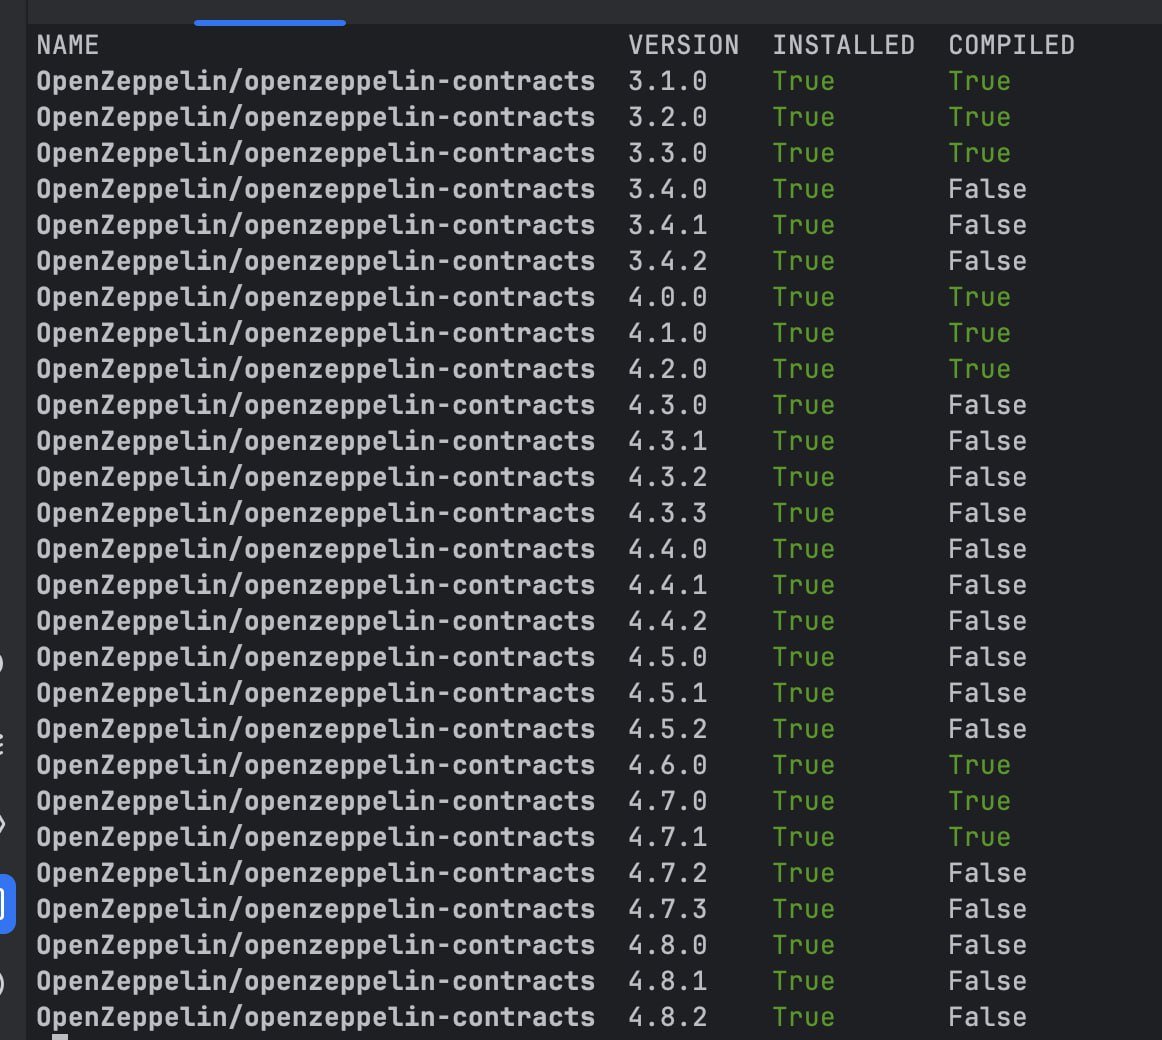Click INSTALLED True for version 3.4.1
Viewport: 1162px width, 1040px height.
pyautogui.click(x=803, y=225)
